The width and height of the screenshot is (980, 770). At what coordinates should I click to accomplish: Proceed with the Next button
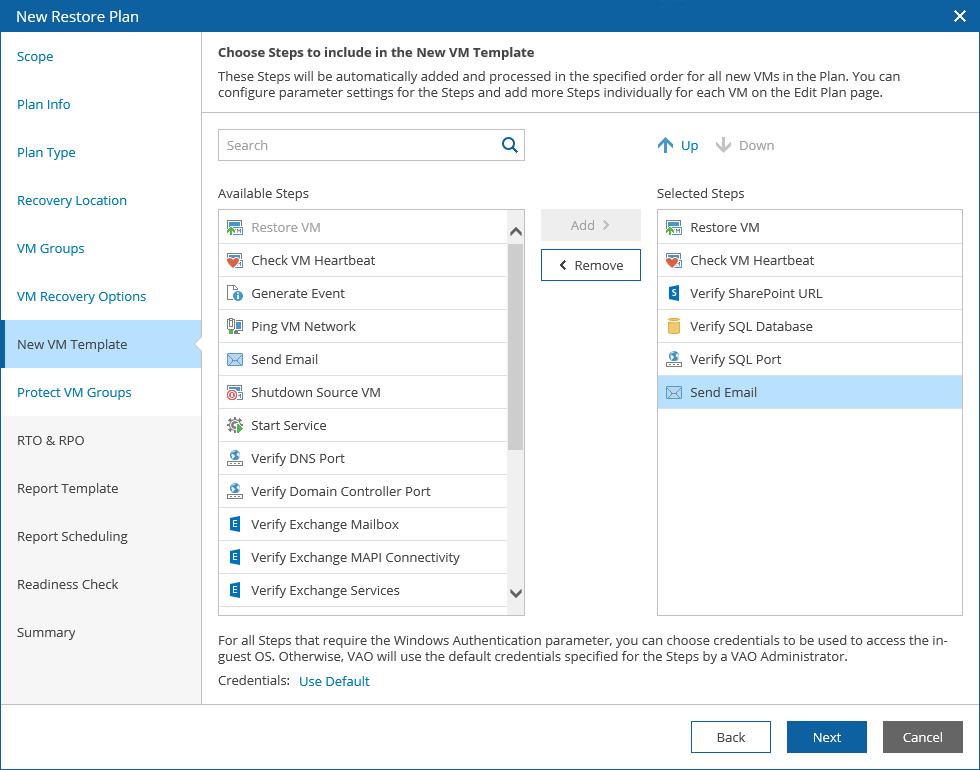(826, 737)
